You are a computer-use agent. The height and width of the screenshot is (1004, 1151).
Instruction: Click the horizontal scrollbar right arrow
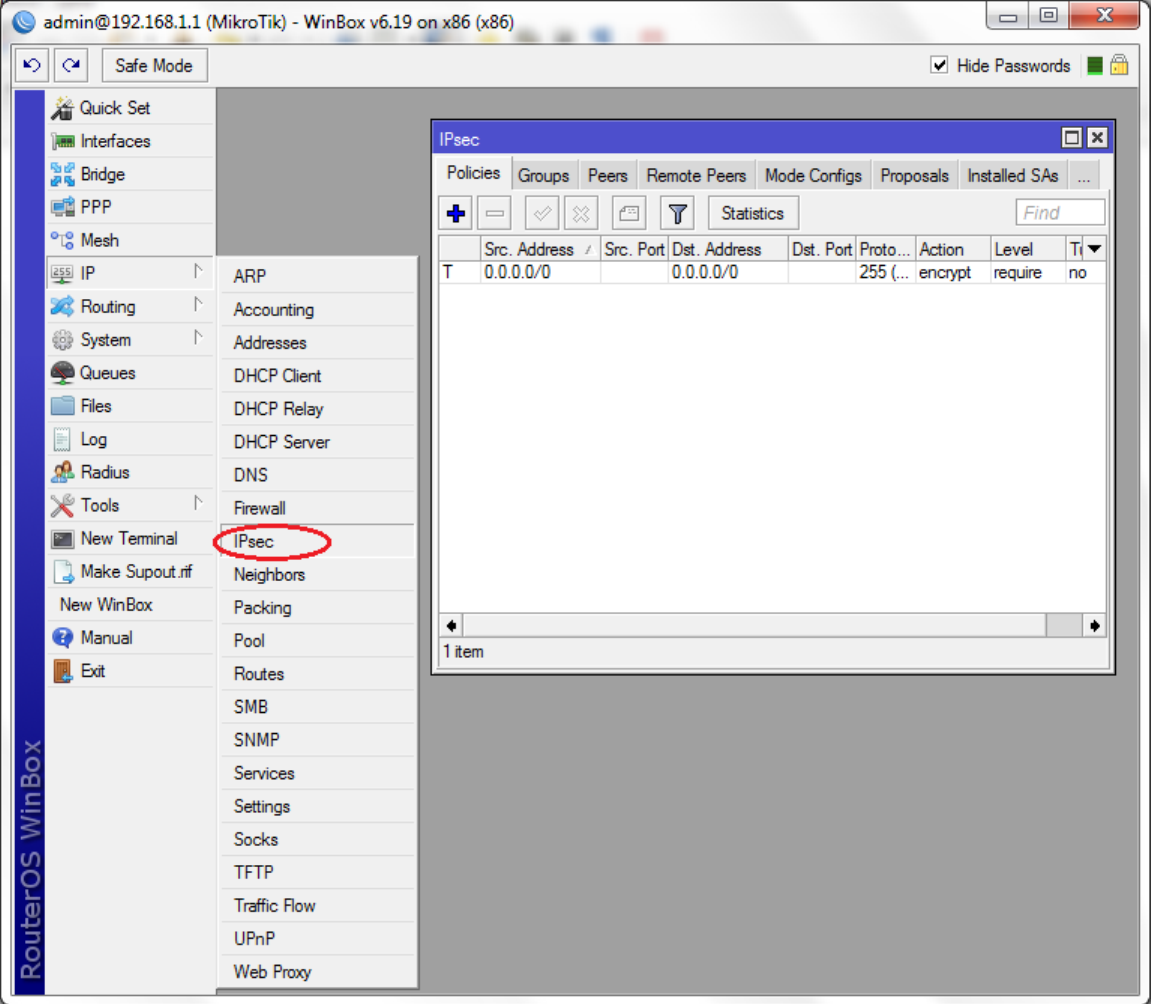(x=1094, y=625)
